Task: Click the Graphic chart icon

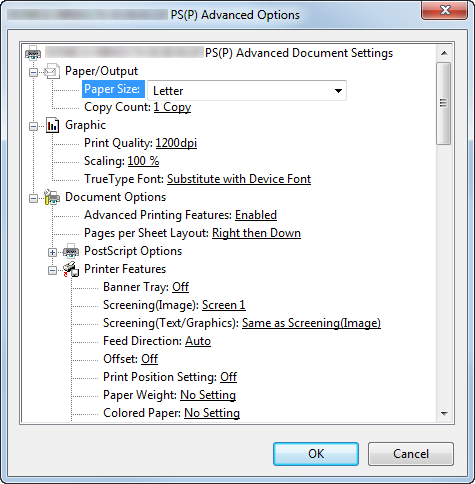Action: pyautogui.click(x=52, y=125)
